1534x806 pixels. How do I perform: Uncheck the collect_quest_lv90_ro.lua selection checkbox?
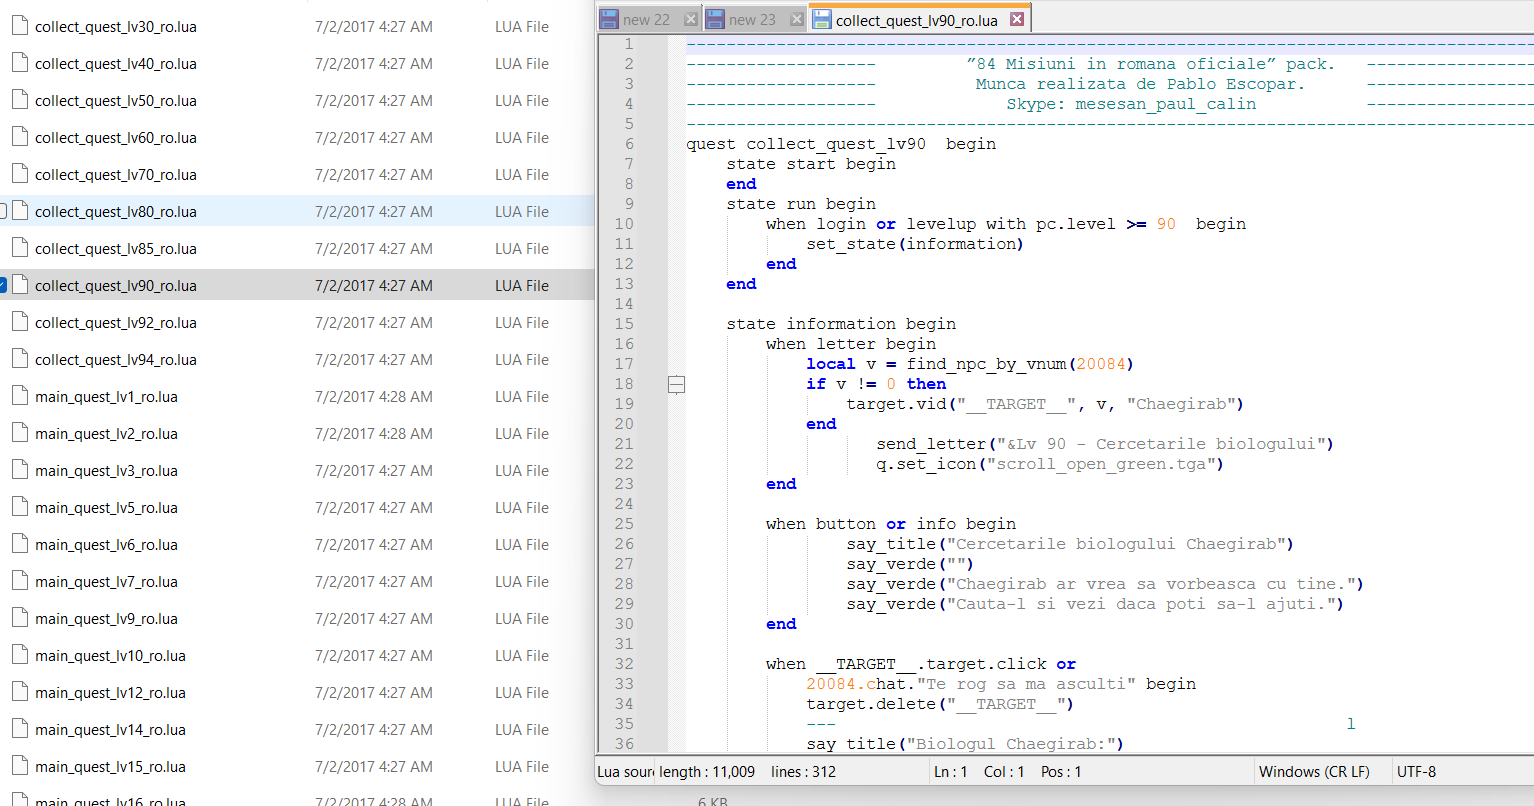tap(3, 286)
